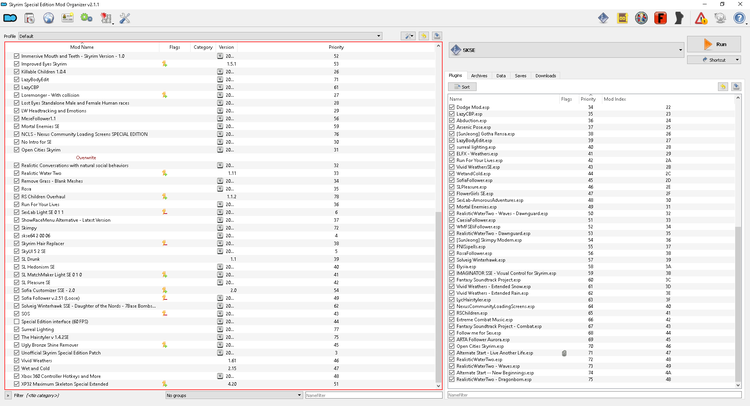Open the Install Mod from archive toolbar icon
This screenshot has height=406, width=750.
29,18
